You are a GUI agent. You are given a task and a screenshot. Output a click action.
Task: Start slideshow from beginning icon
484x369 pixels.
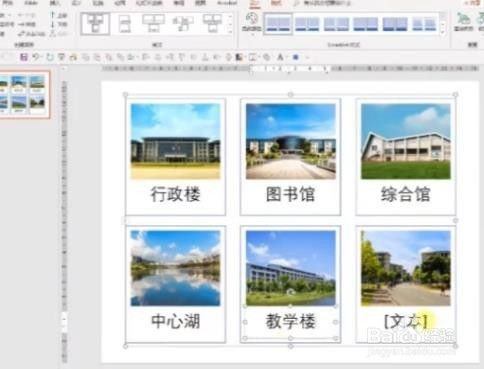[61, 57]
